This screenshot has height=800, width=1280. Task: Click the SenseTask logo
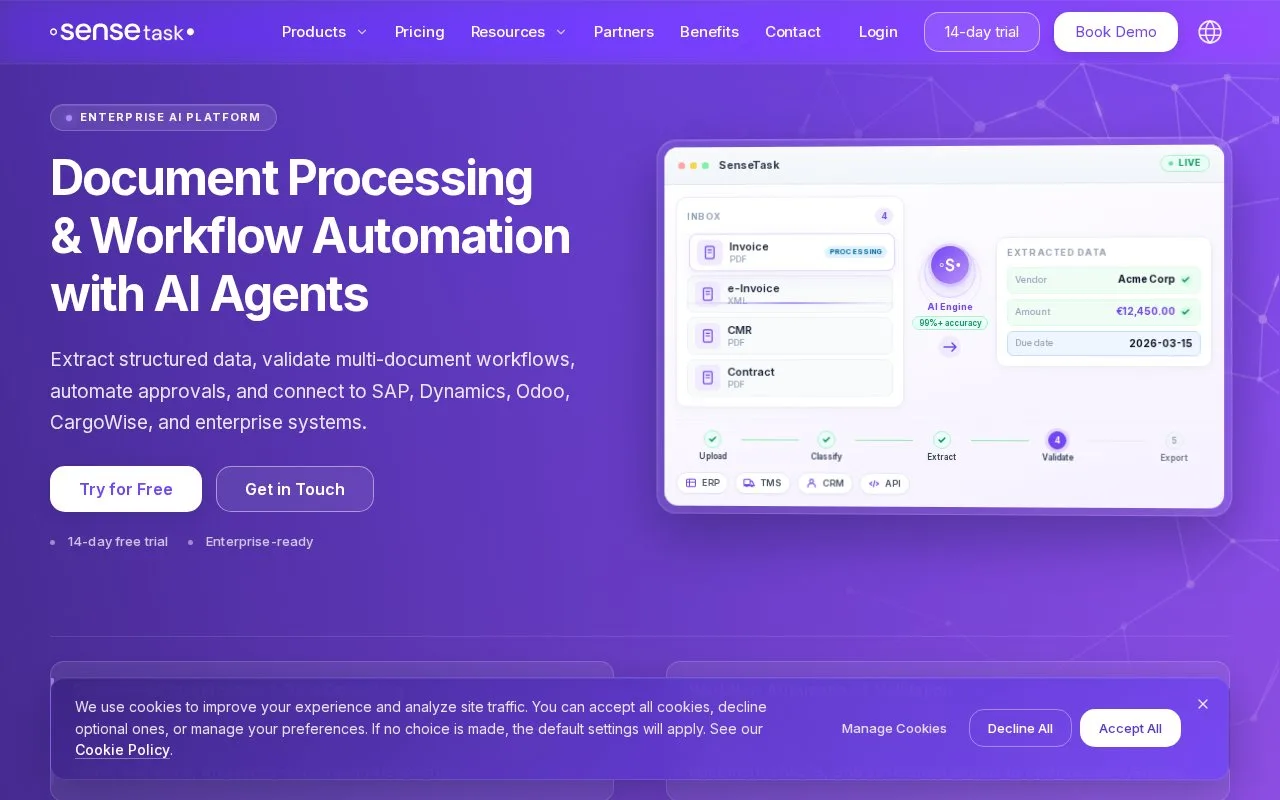[x=122, y=32]
